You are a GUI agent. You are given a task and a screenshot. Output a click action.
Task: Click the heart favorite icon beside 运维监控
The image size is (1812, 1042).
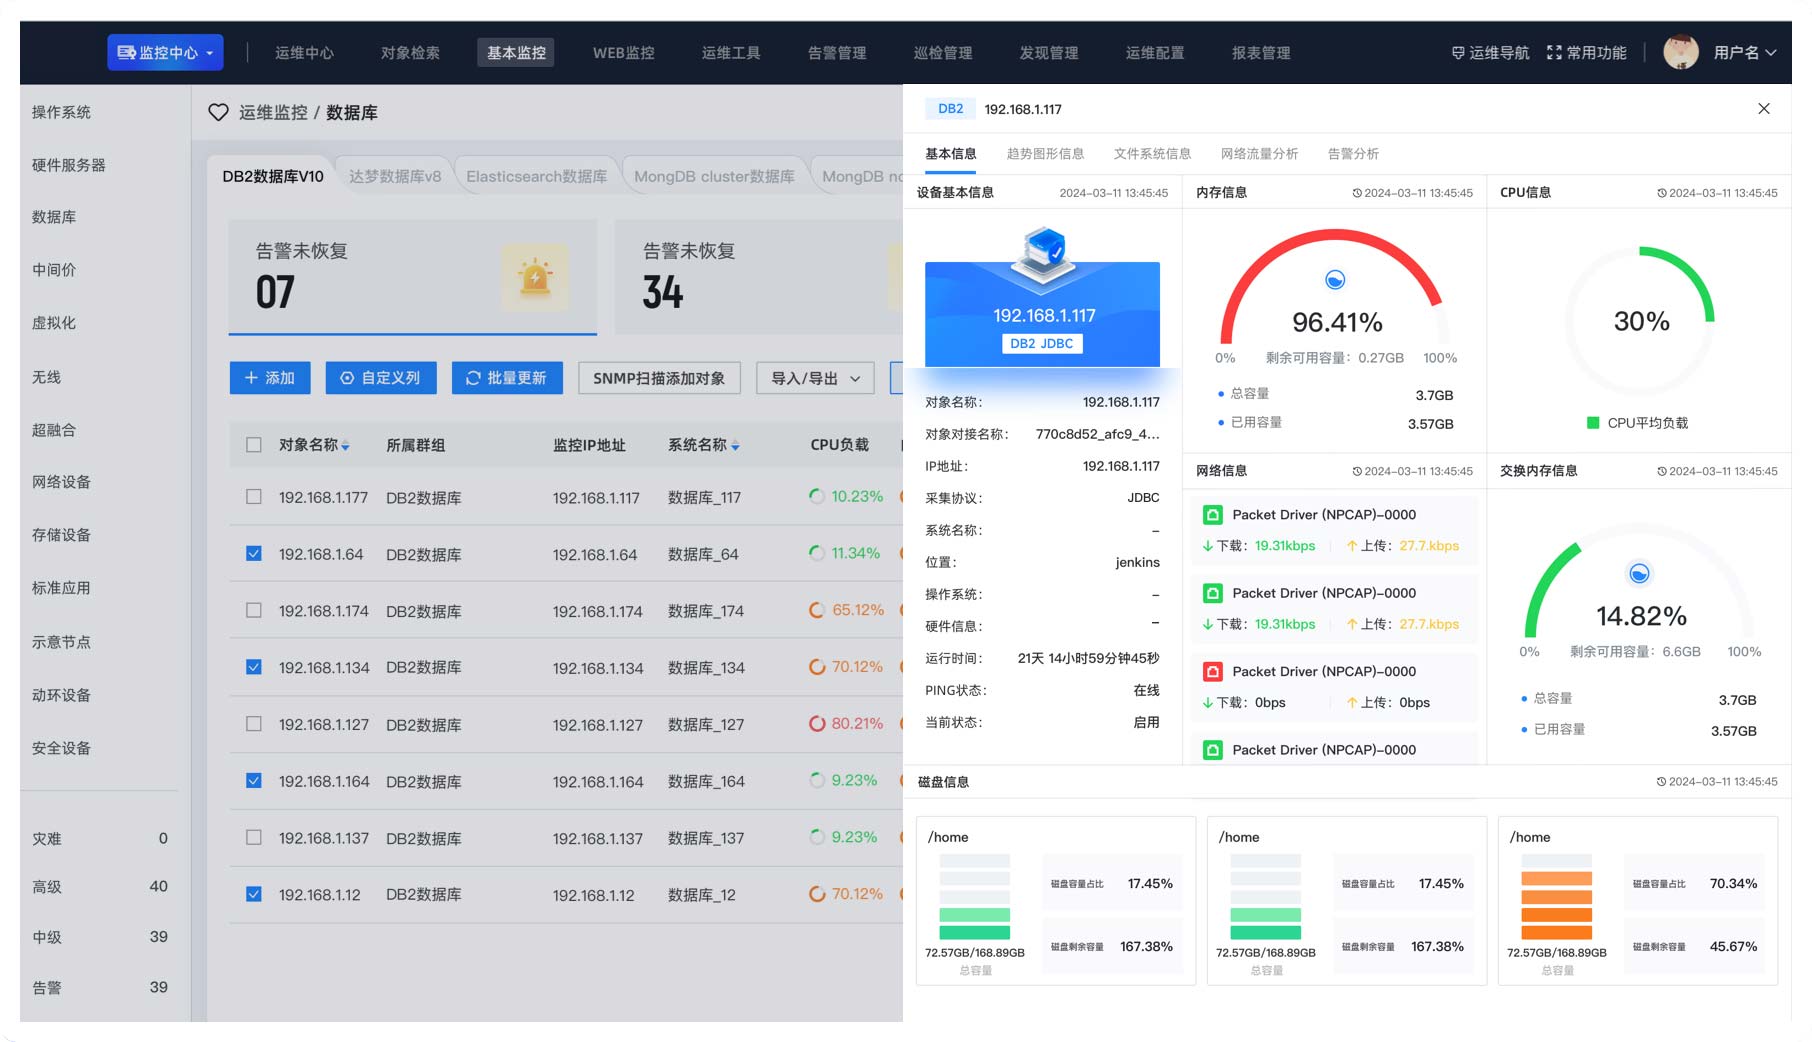[x=218, y=113]
